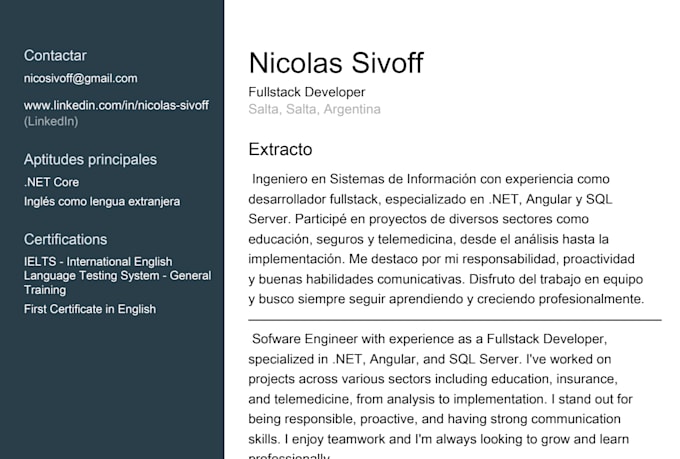Select the .NET Core skill entry
The height and width of the screenshot is (459, 680).
52,182
